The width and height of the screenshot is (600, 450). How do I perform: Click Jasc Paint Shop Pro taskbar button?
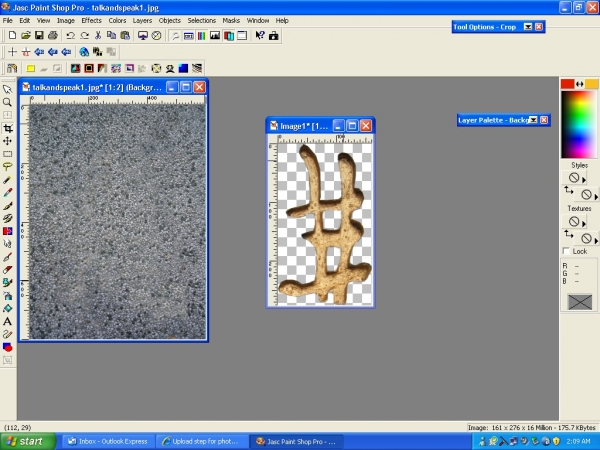click(296, 442)
